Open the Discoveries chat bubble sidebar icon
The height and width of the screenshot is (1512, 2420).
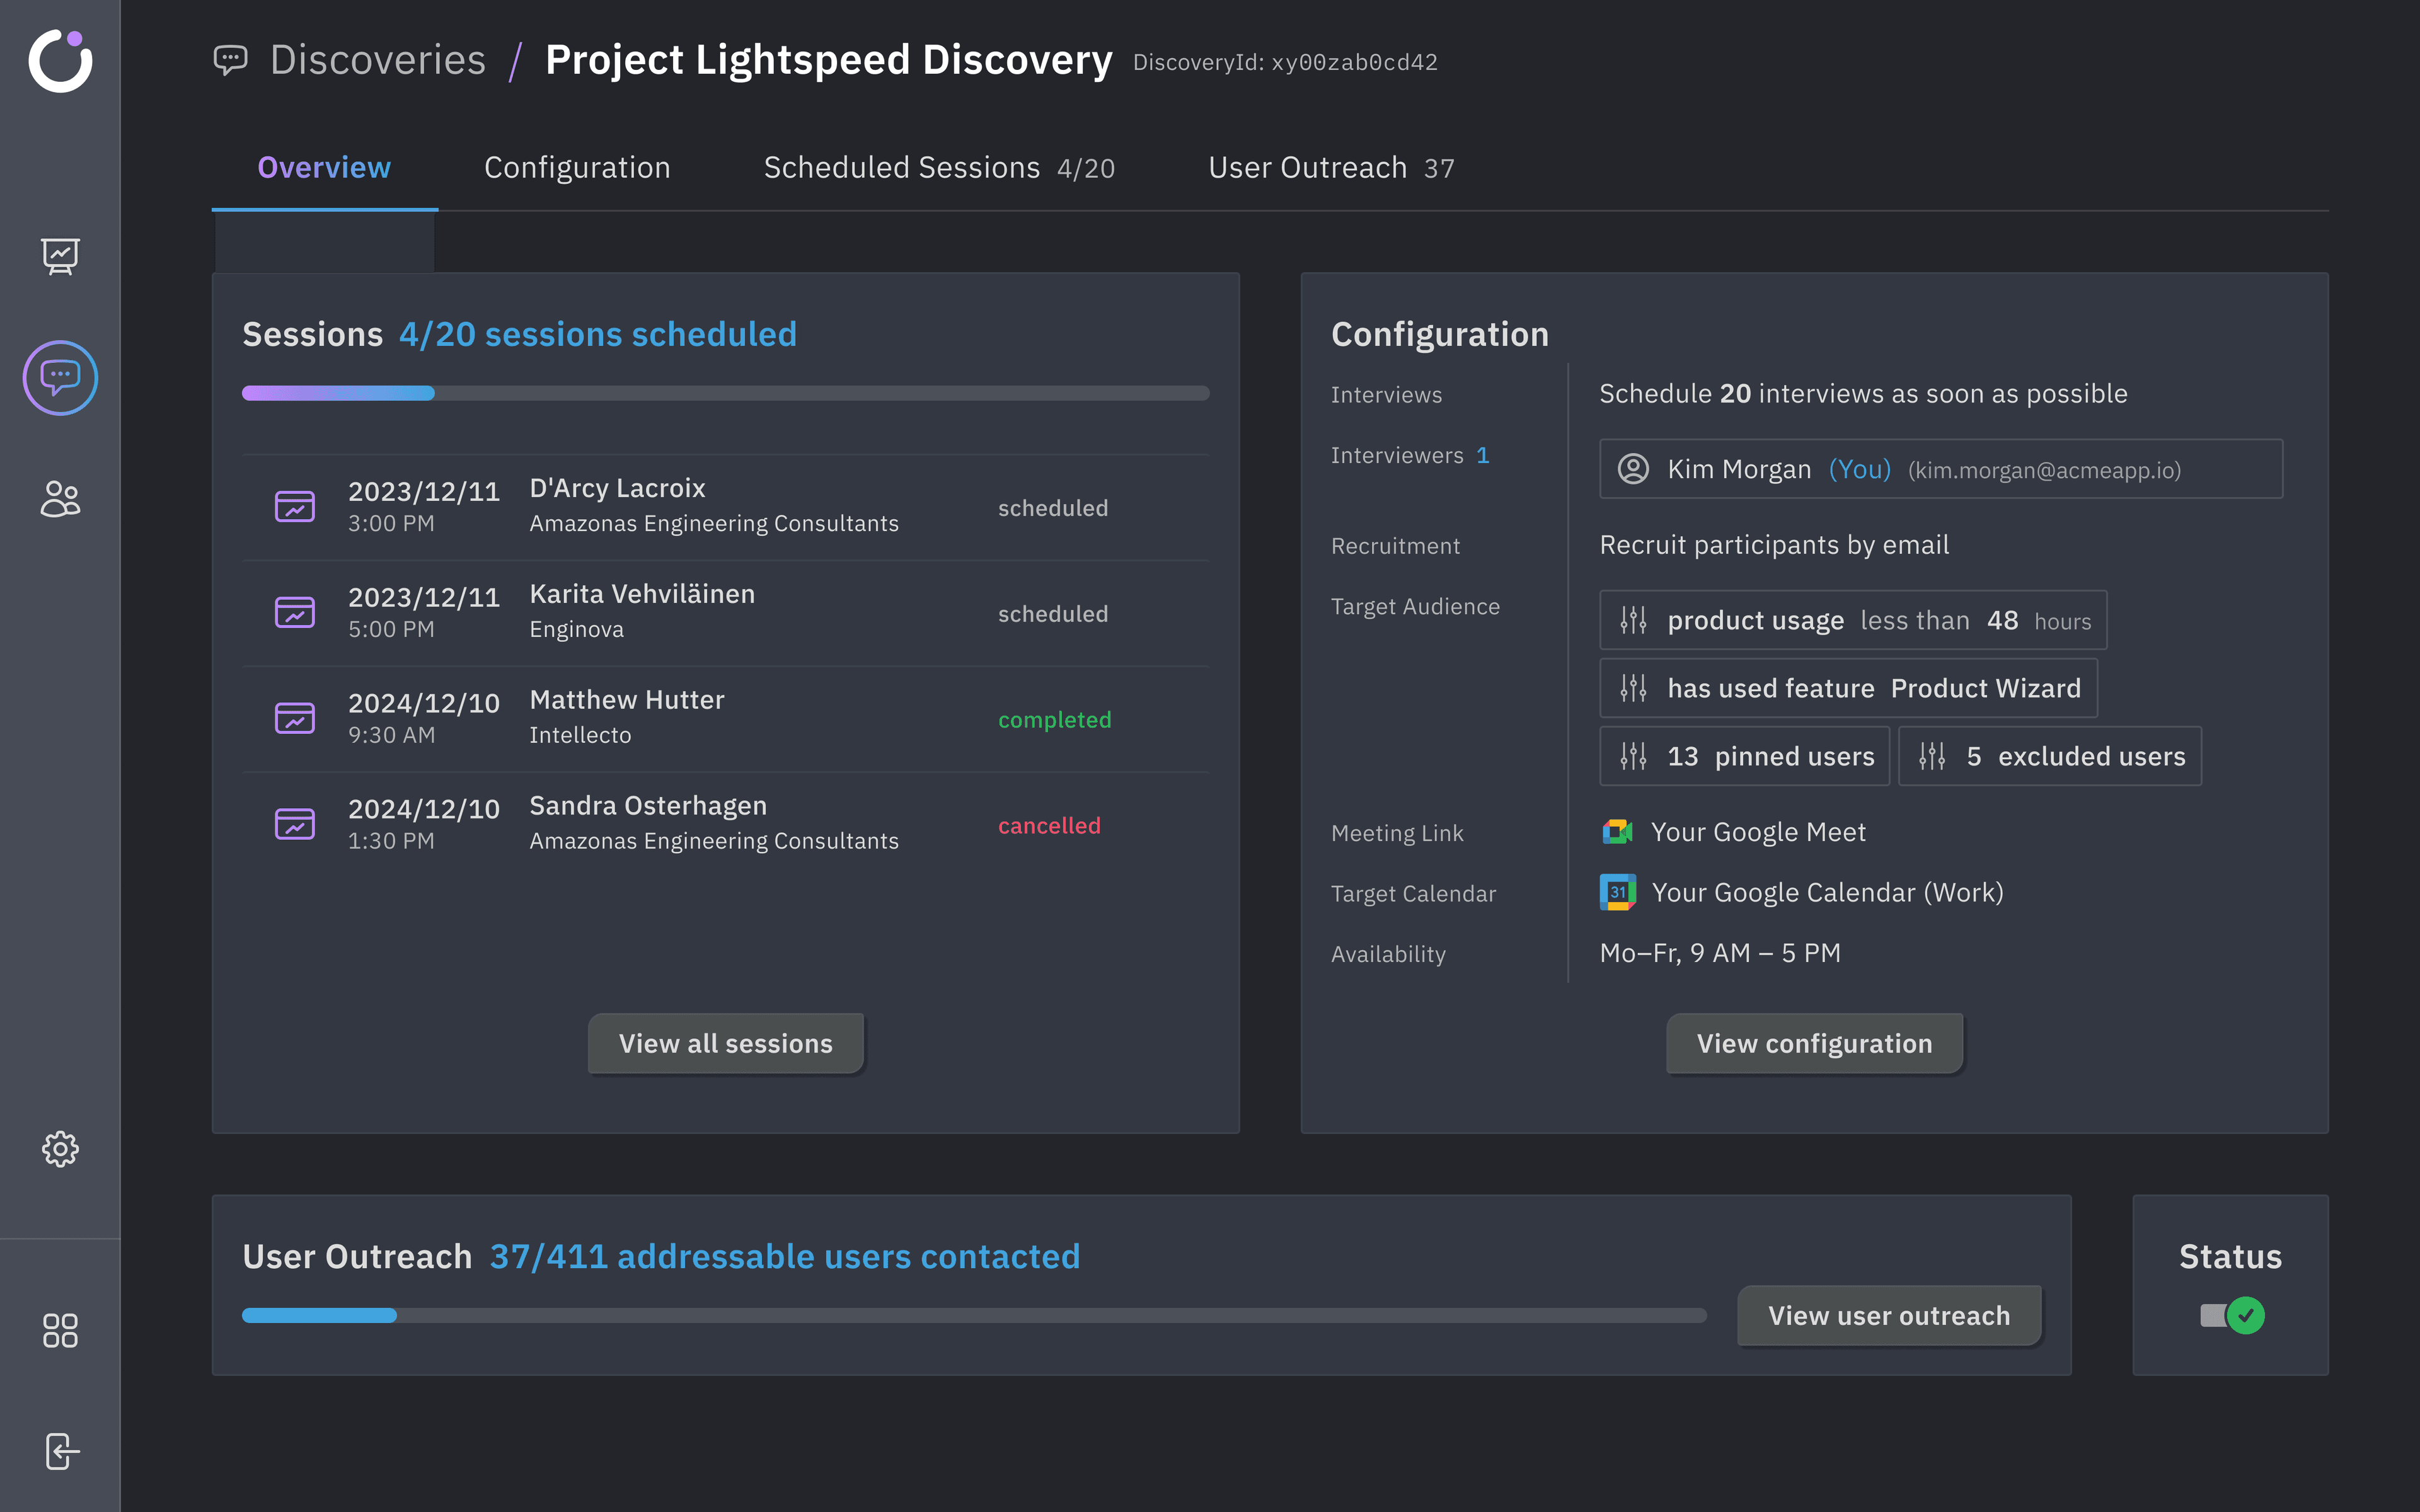(60, 377)
